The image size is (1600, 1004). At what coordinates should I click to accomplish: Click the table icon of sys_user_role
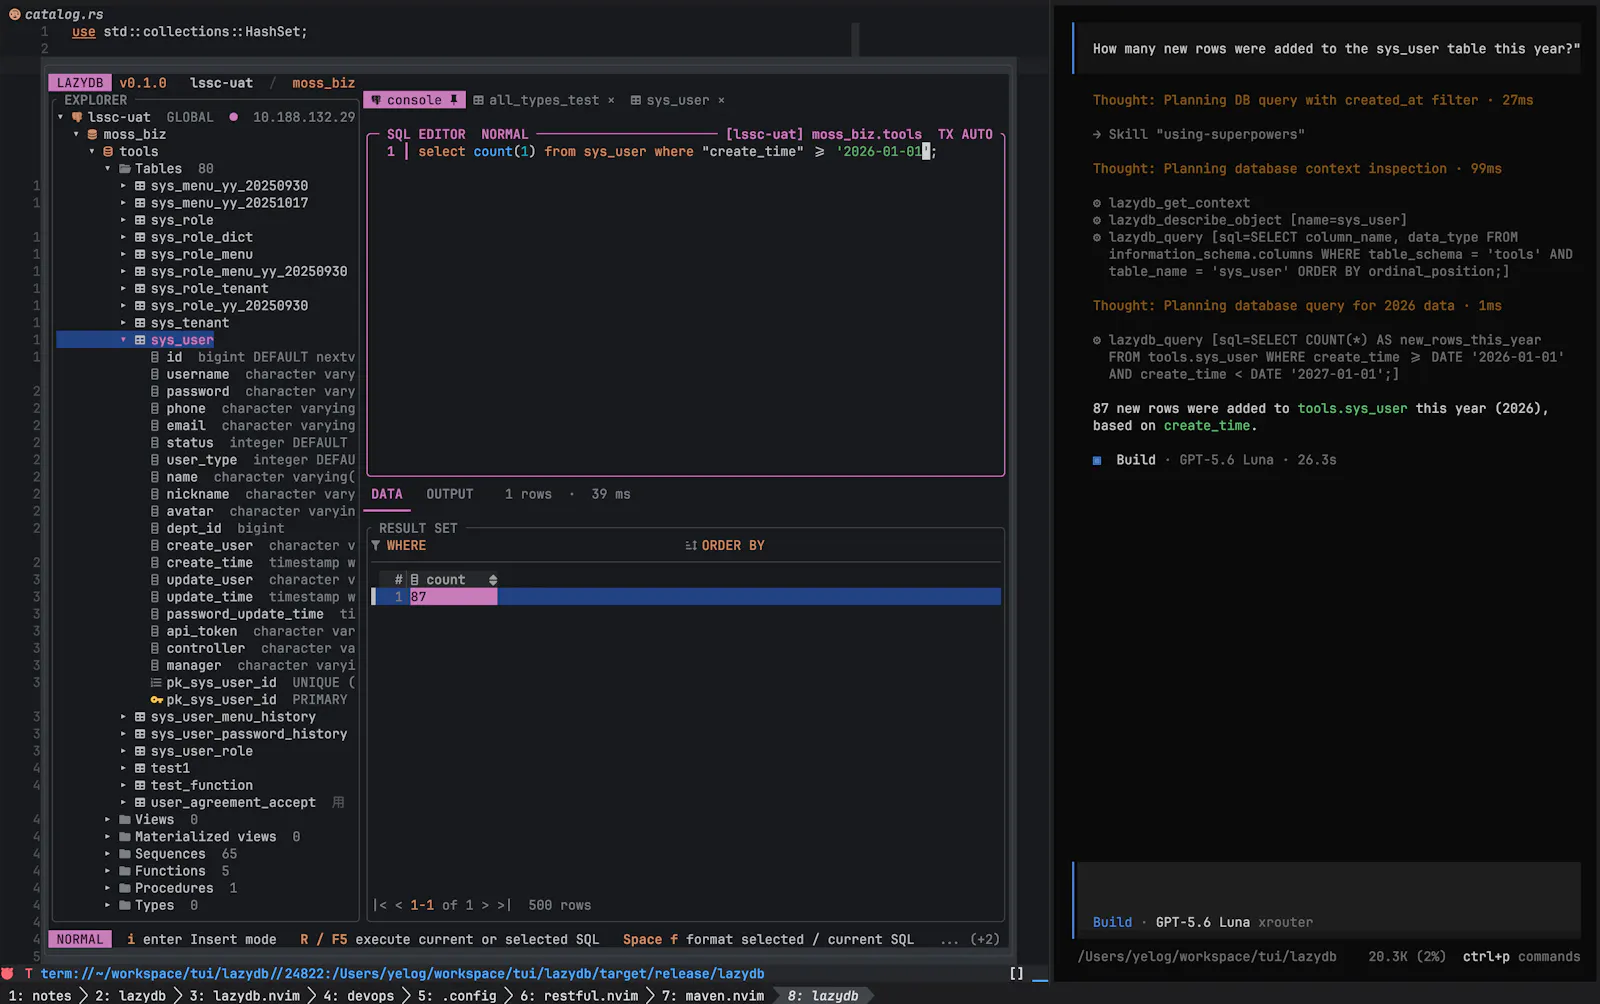(140, 751)
